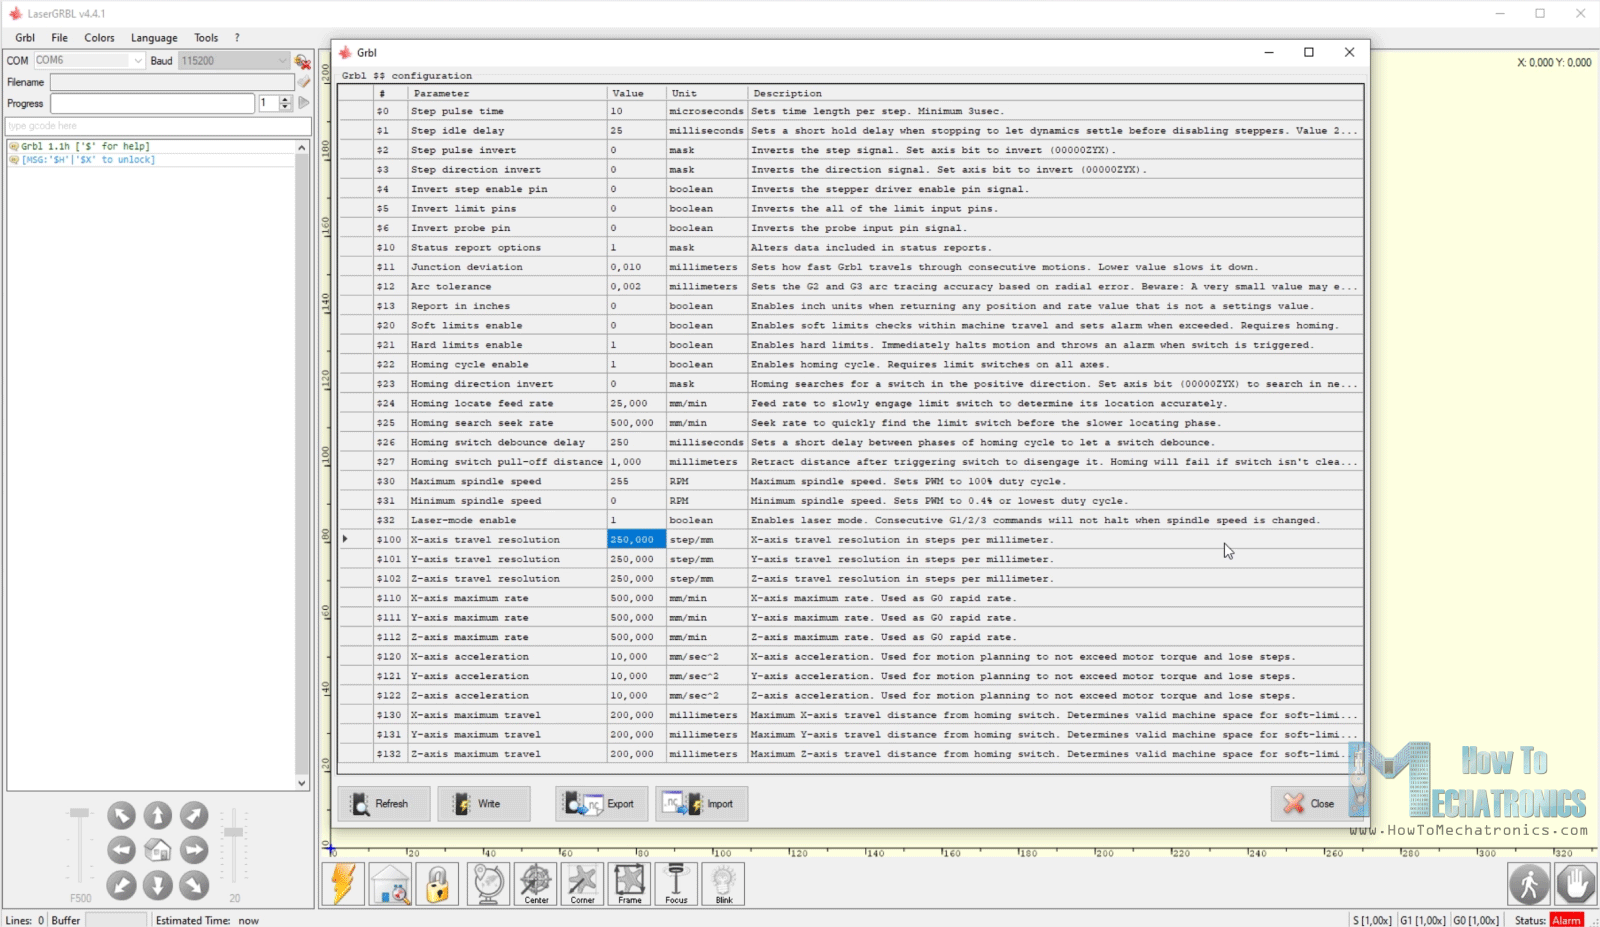Viewport: 1600px width, 927px height.
Task: Open the Tools menu
Action: coord(206,37)
